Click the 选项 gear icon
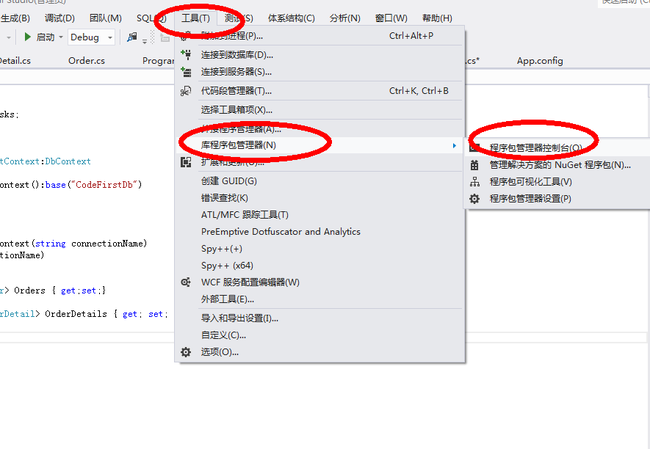 coord(186,352)
